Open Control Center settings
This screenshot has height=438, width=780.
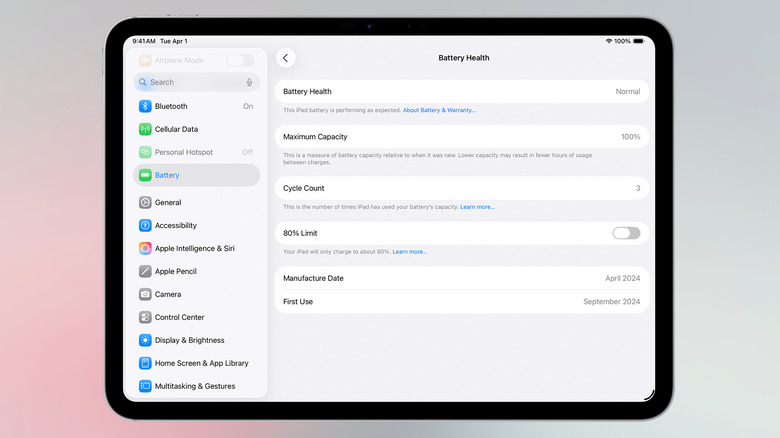[196, 317]
